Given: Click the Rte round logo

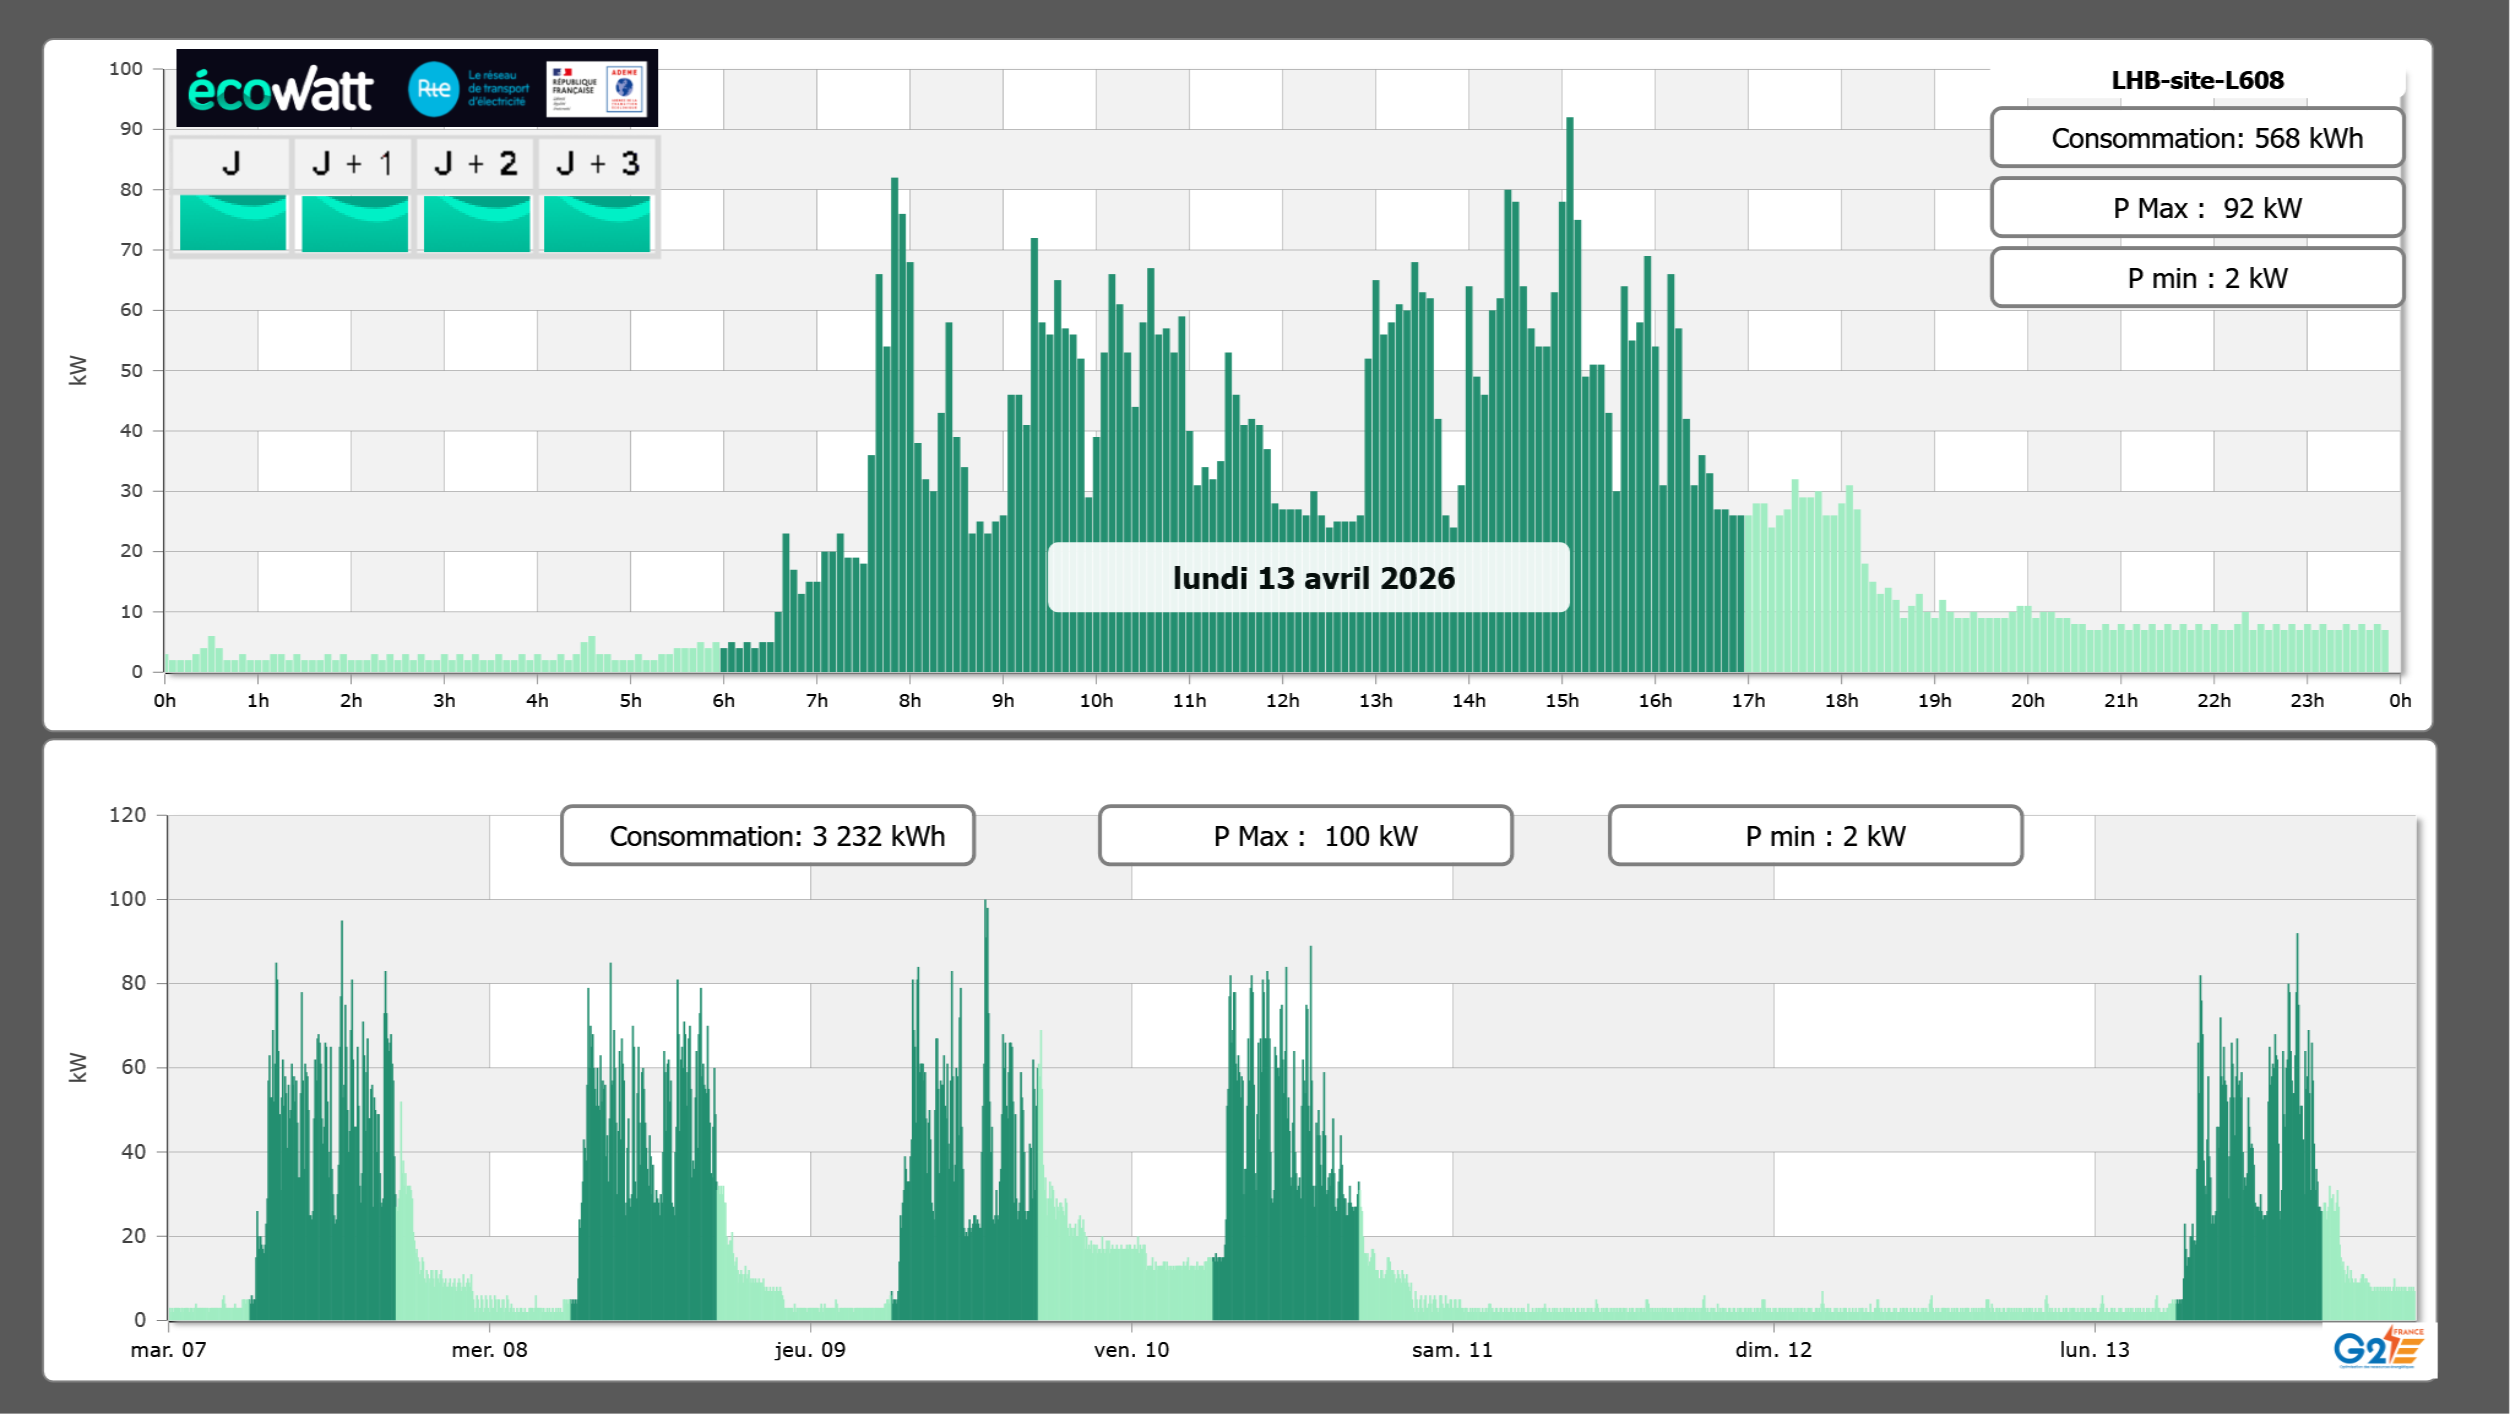Looking at the screenshot, I should [x=434, y=89].
